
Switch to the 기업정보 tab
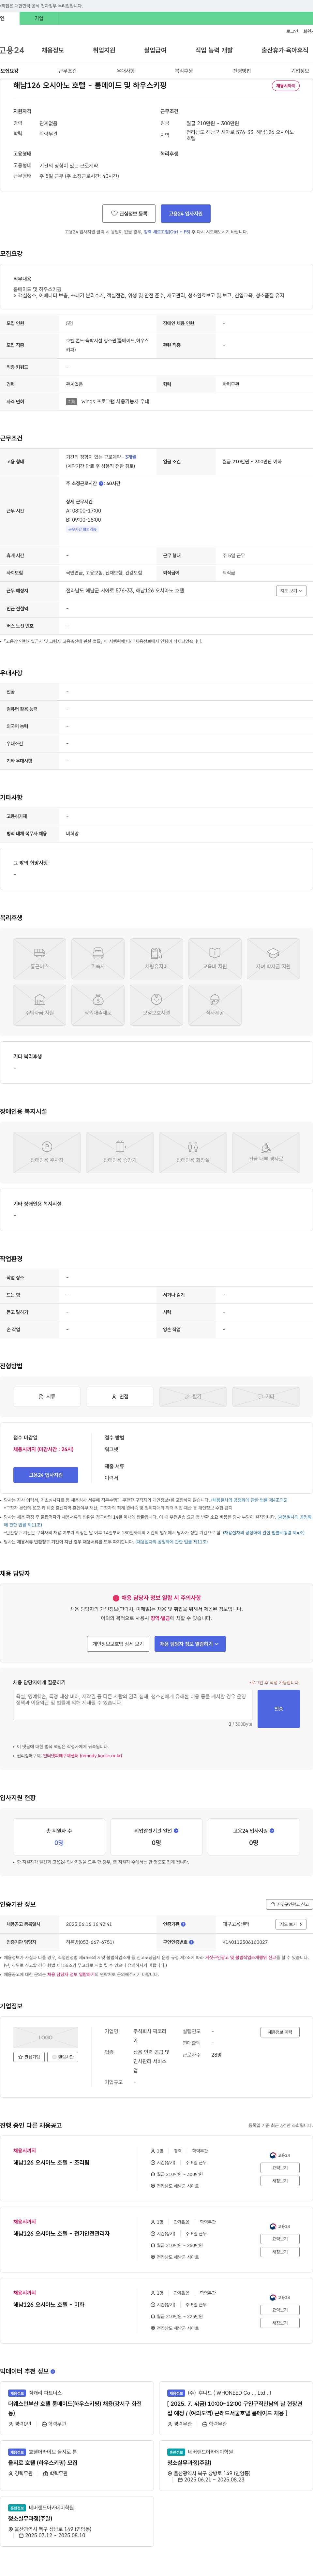coord(300,71)
